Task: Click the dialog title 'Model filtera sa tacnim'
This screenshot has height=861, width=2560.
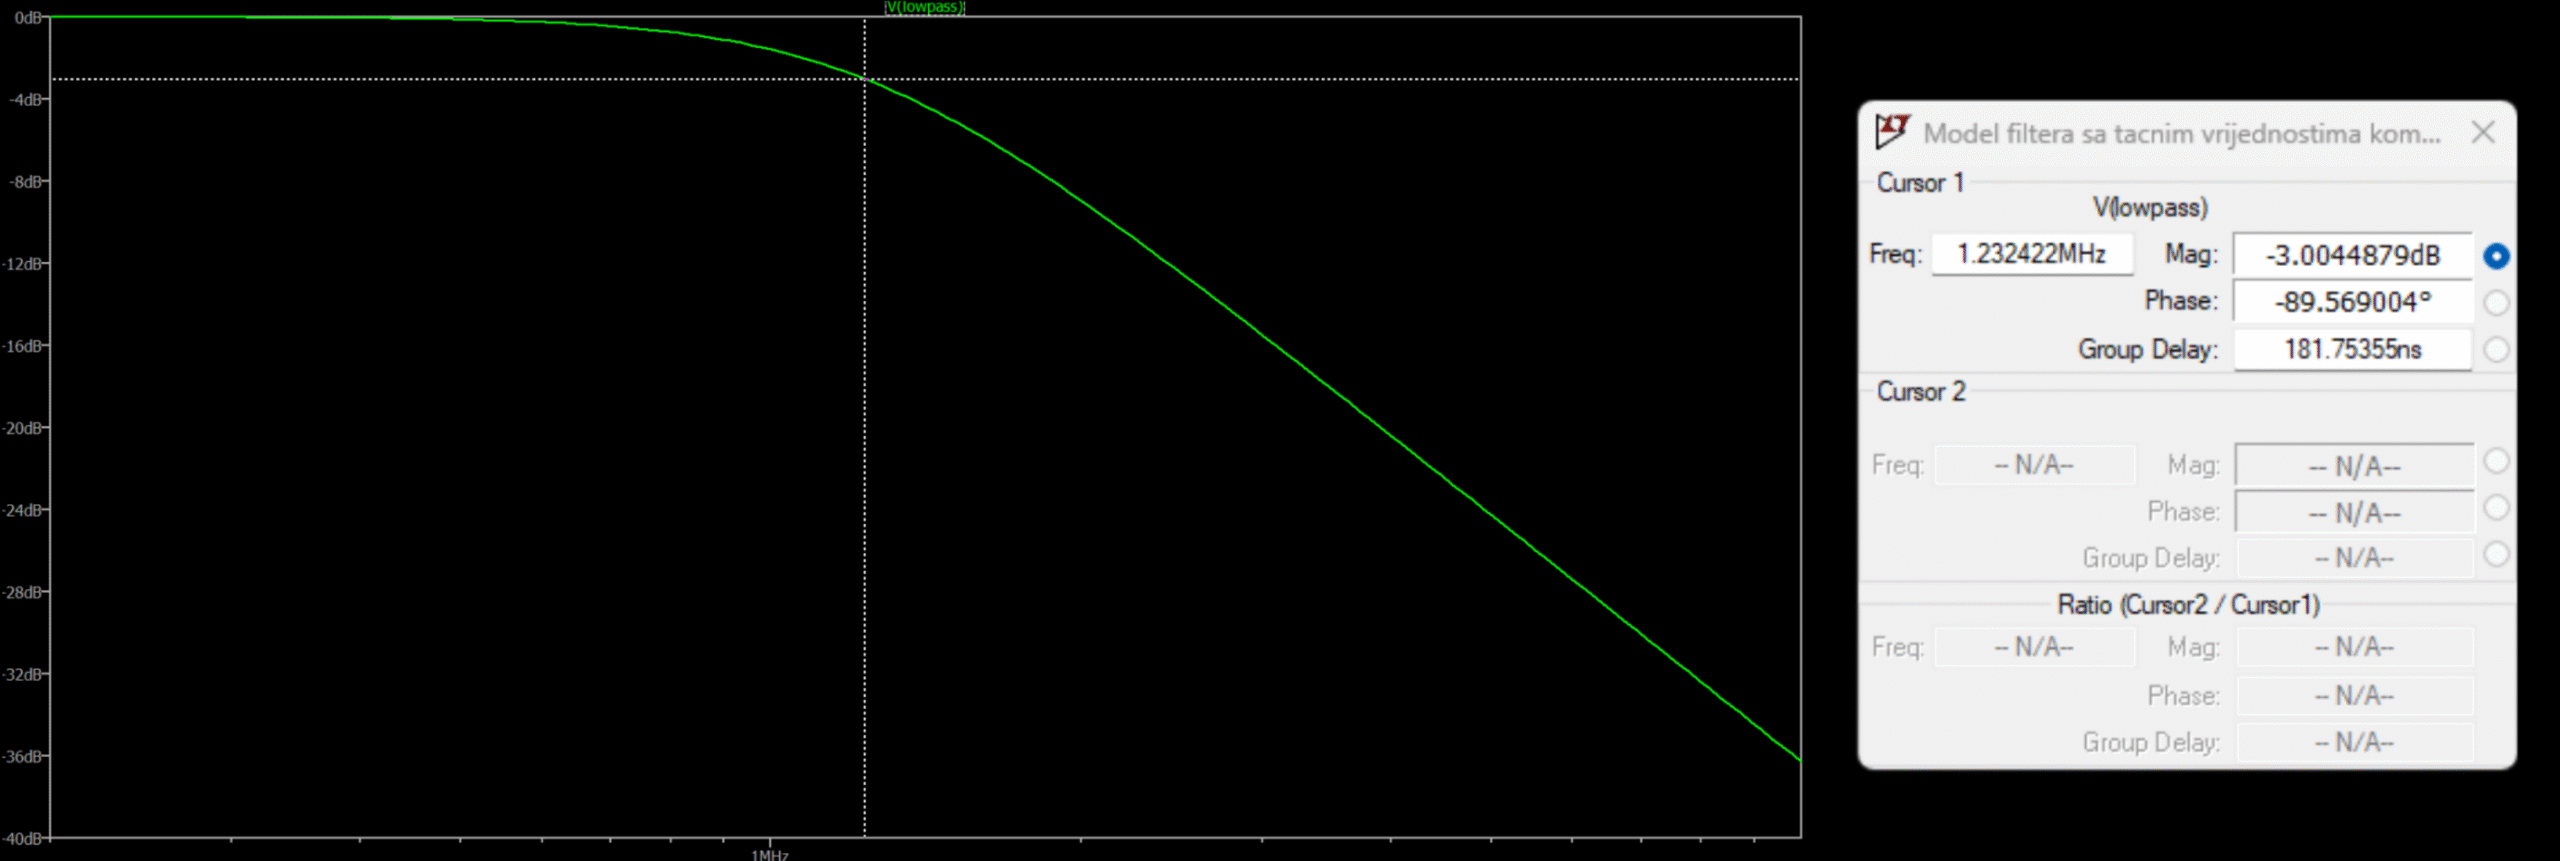Action: [x=2182, y=134]
